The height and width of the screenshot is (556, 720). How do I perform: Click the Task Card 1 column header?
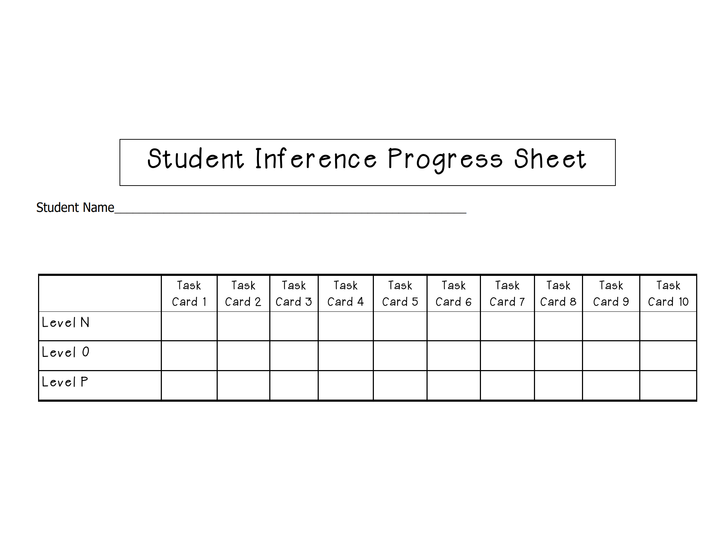(189, 293)
